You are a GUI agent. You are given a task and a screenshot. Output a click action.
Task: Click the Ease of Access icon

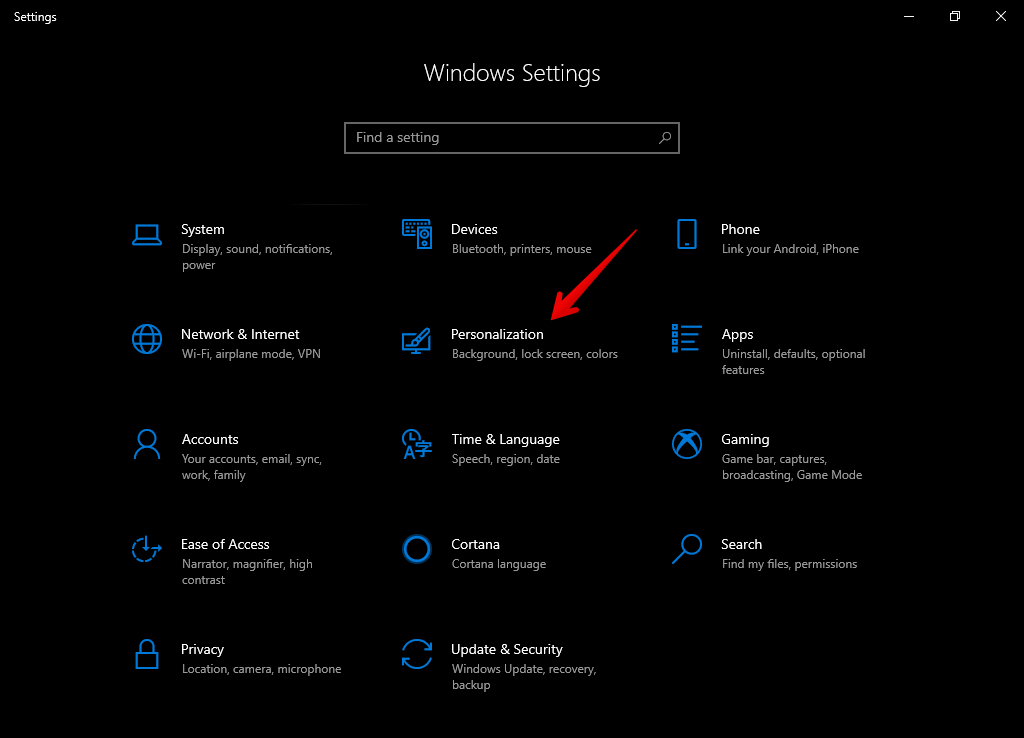pyautogui.click(x=147, y=549)
